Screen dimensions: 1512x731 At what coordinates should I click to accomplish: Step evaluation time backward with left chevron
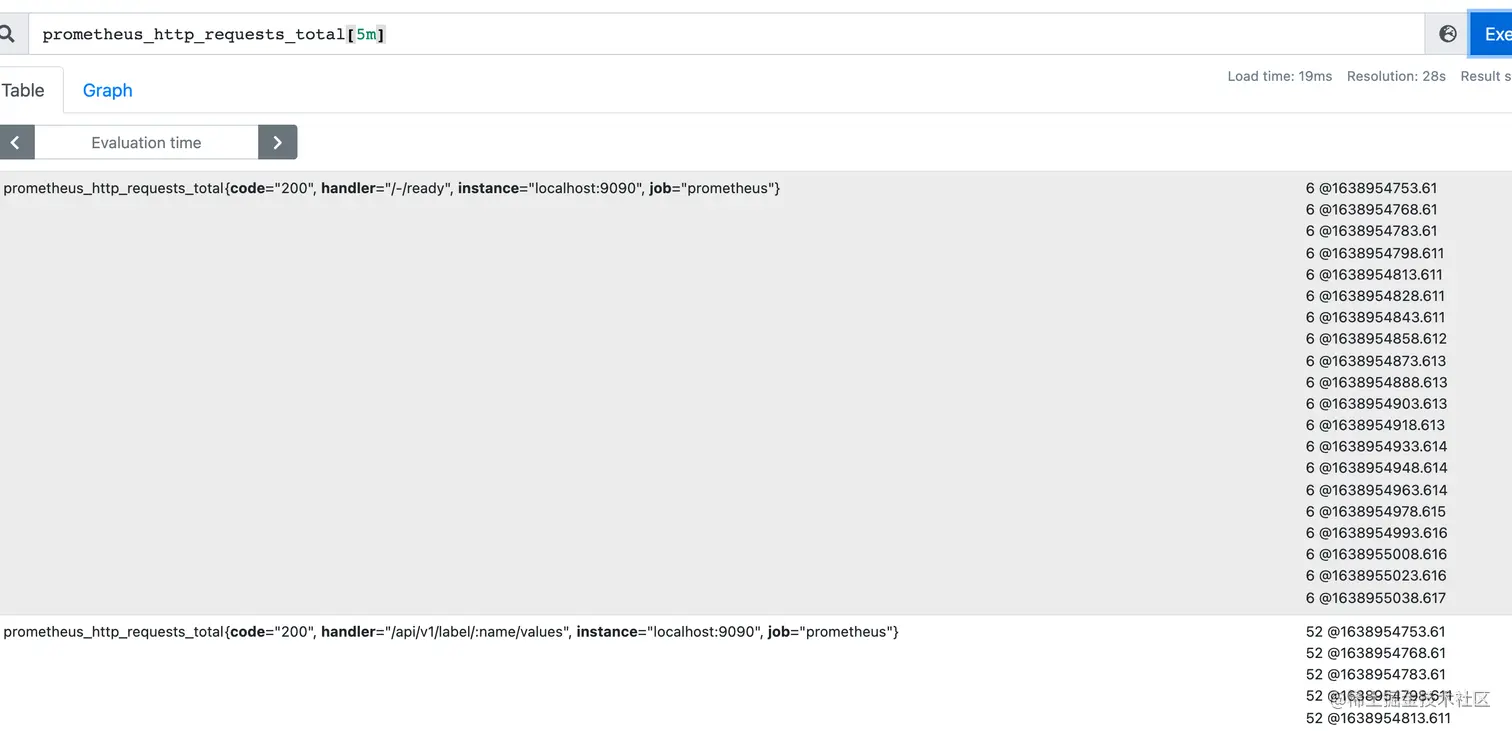click(x=15, y=142)
